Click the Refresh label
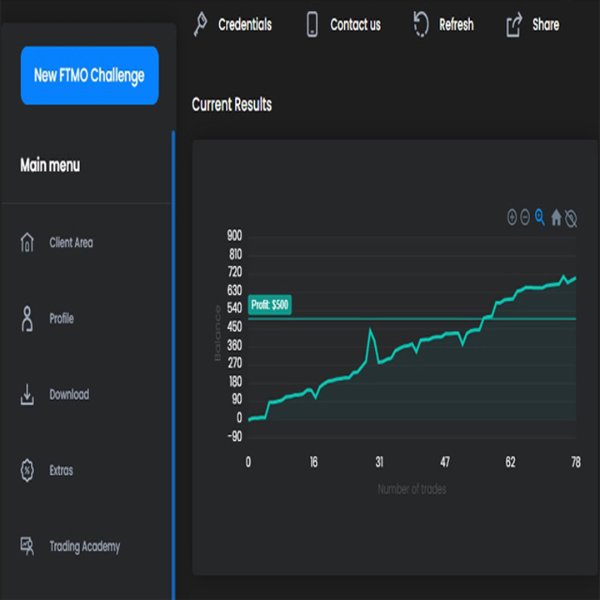The image size is (600, 600). pyautogui.click(x=456, y=24)
